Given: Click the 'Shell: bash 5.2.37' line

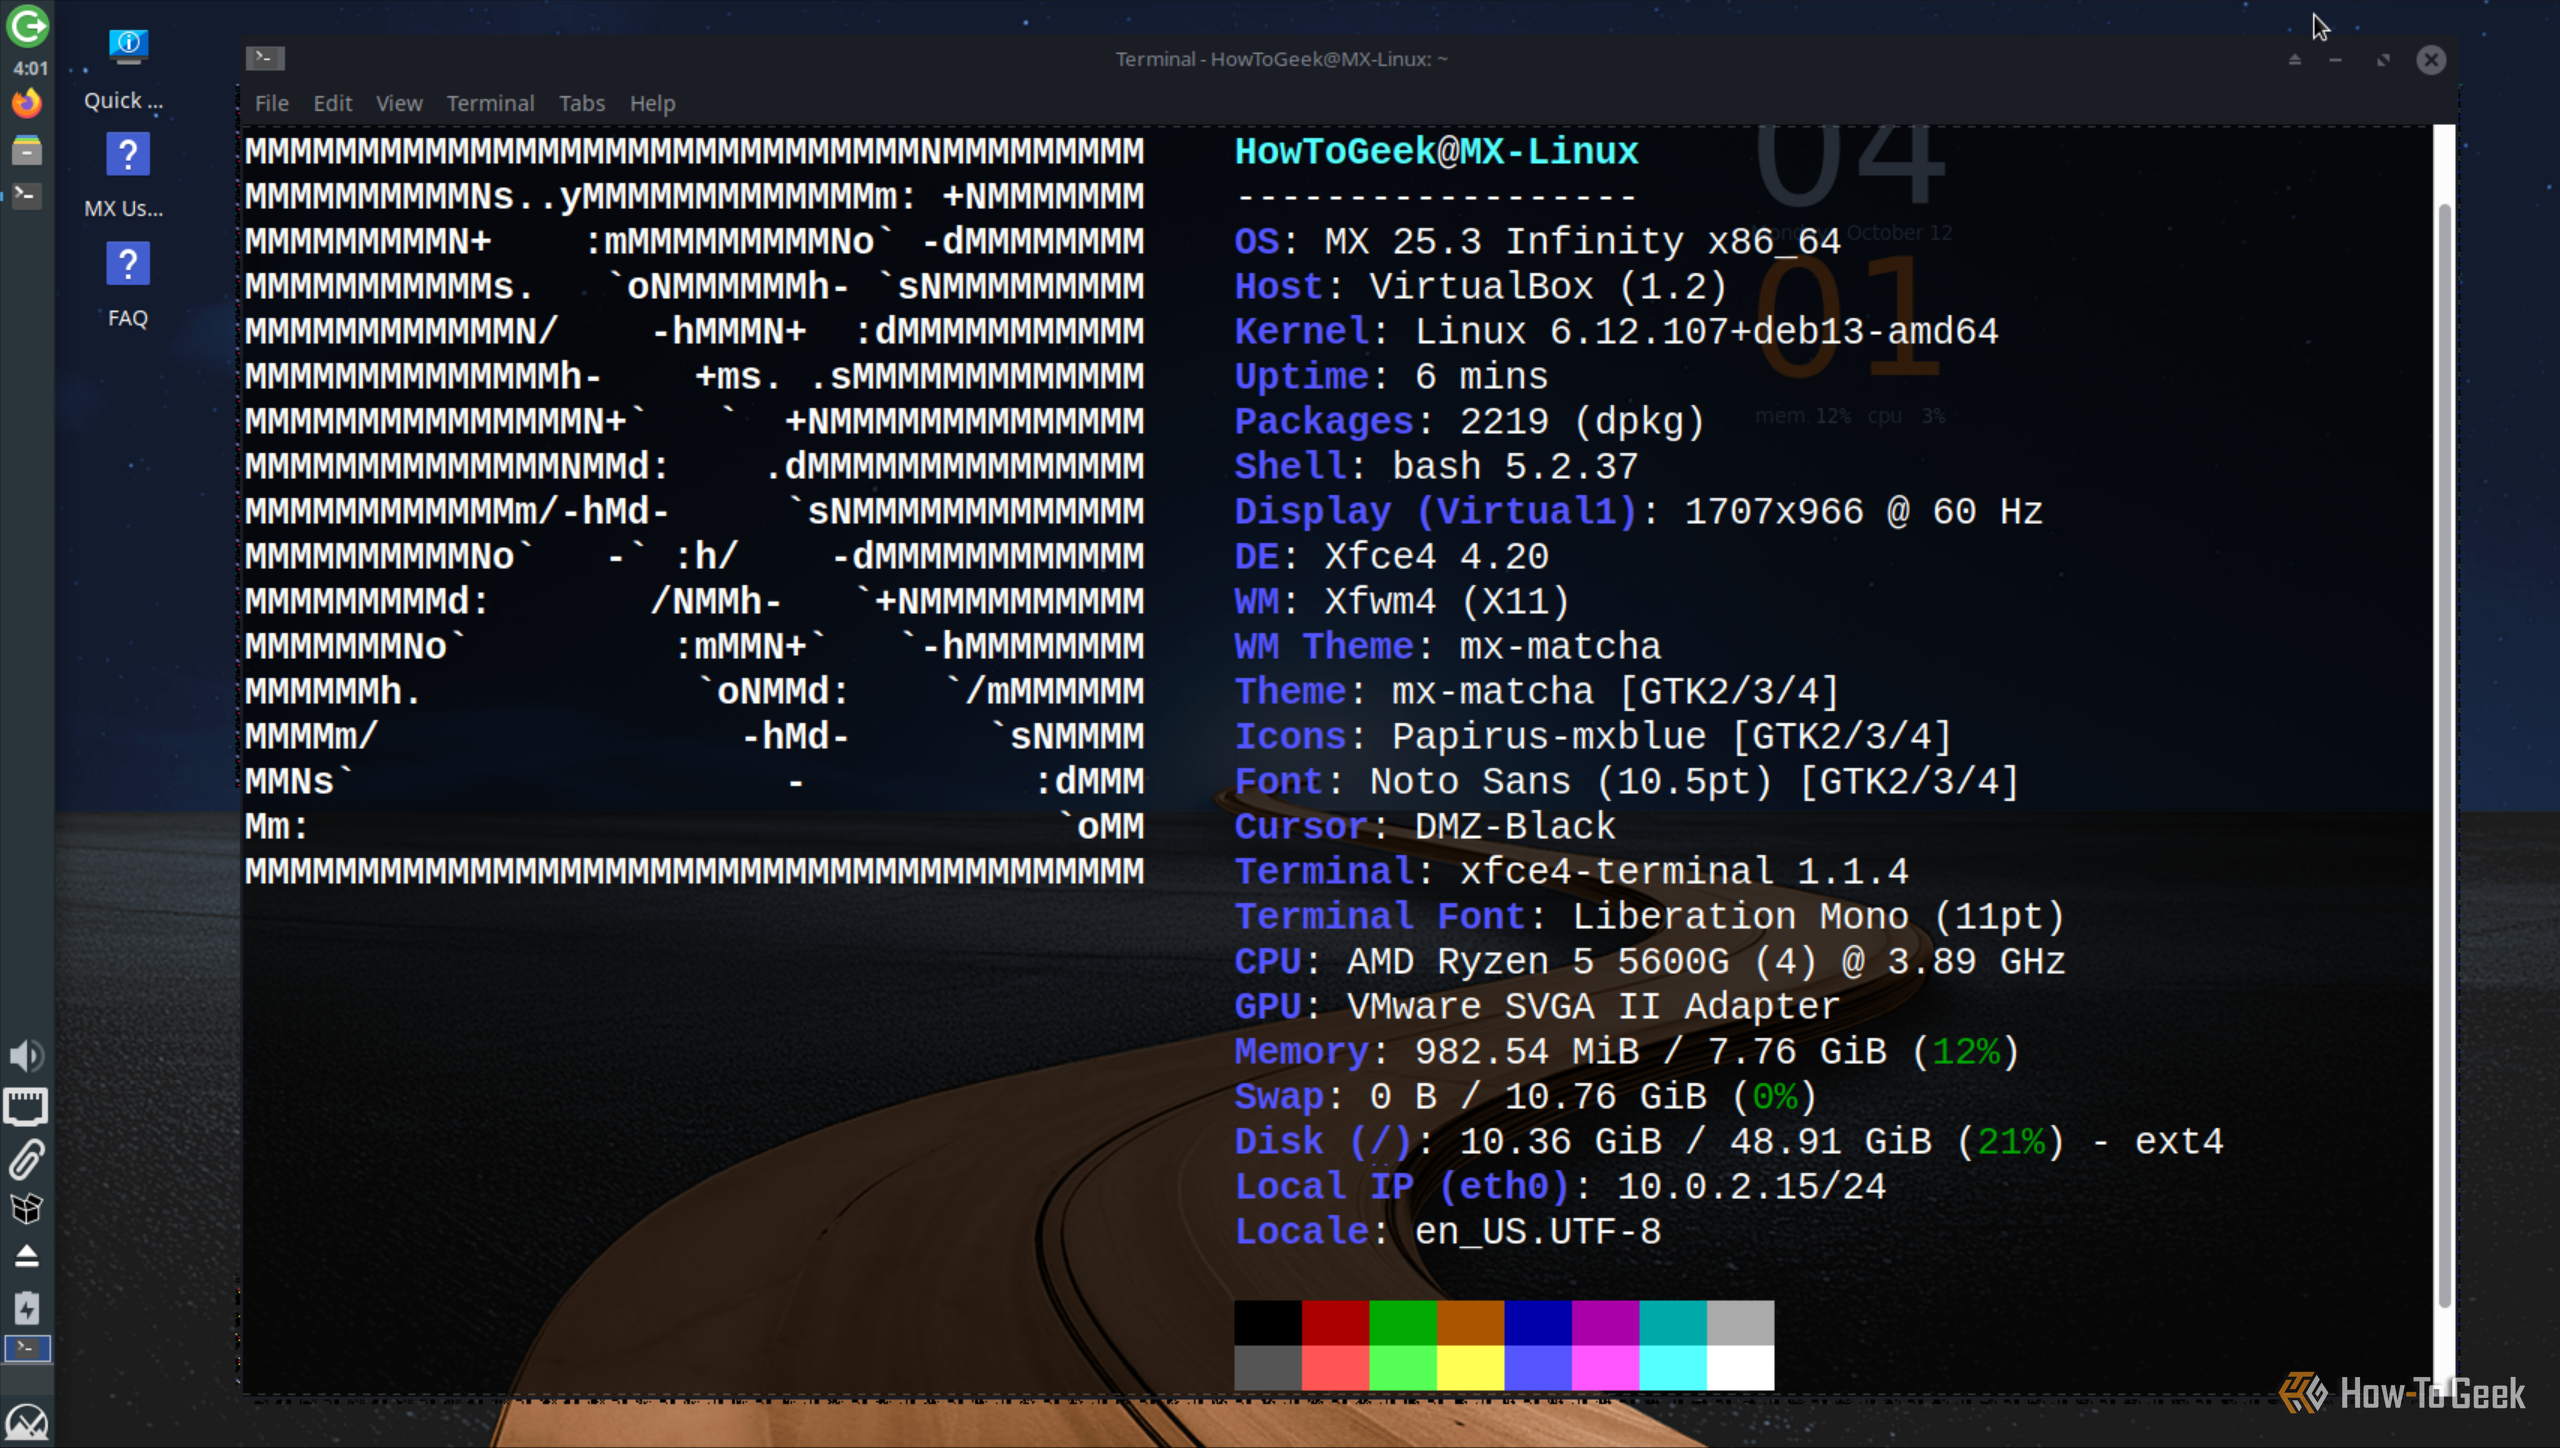Looking at the screenshot, I should (x=1436, y=467).
